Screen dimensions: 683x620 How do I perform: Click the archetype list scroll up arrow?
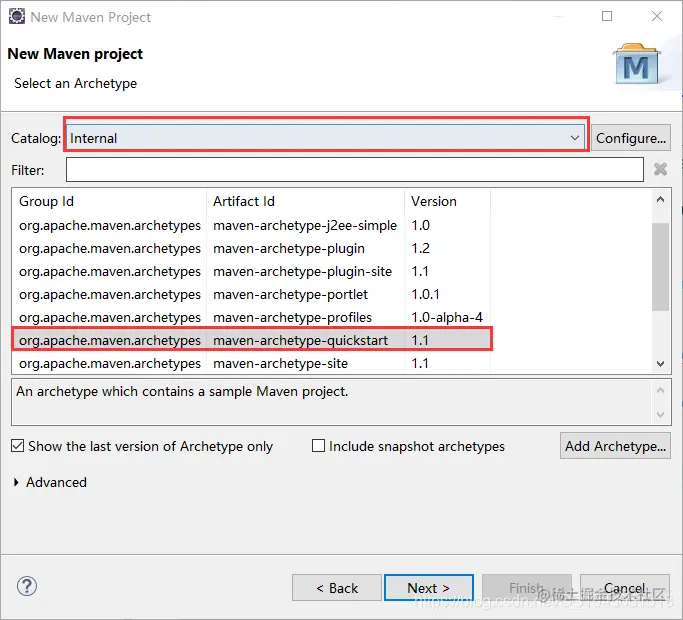point(660,200)
